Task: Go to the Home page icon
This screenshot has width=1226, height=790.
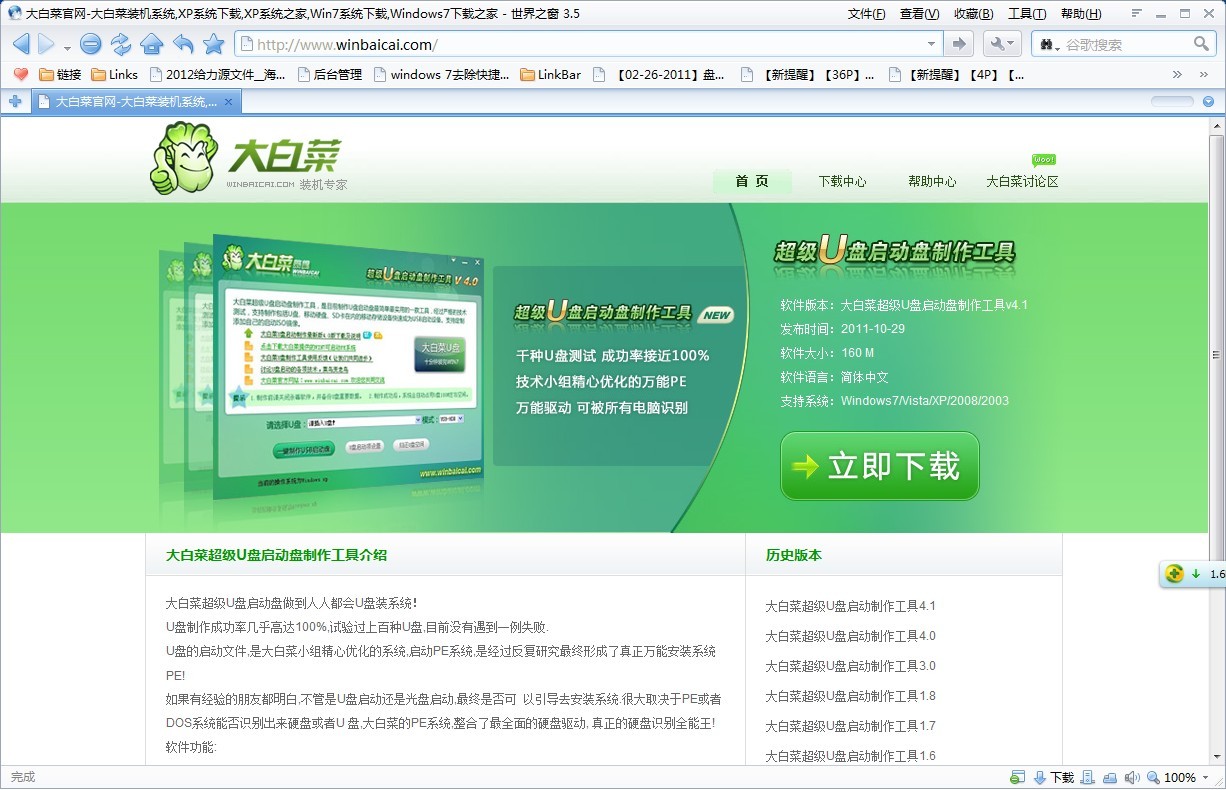Action: [x=151, y=44]
